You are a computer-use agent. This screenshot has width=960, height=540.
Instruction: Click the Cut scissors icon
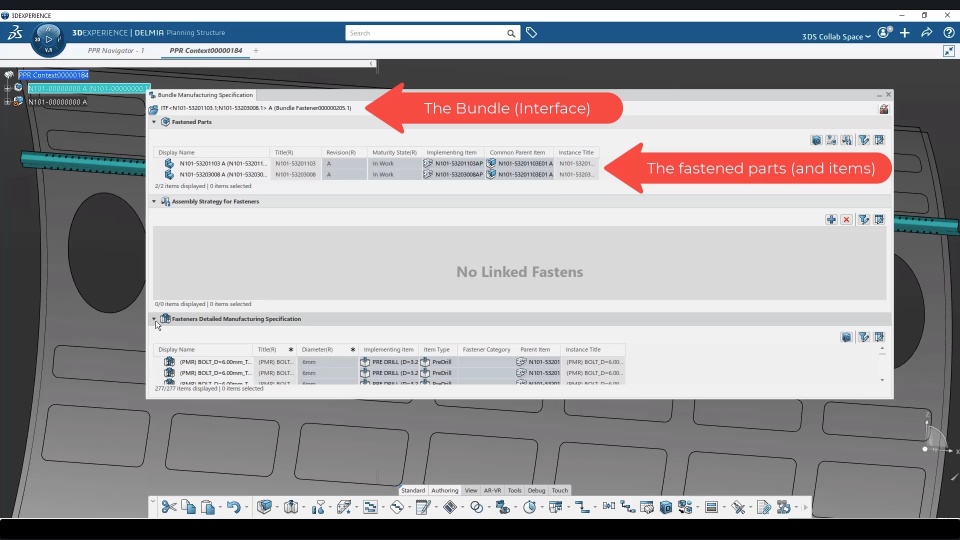pos(169,507)
